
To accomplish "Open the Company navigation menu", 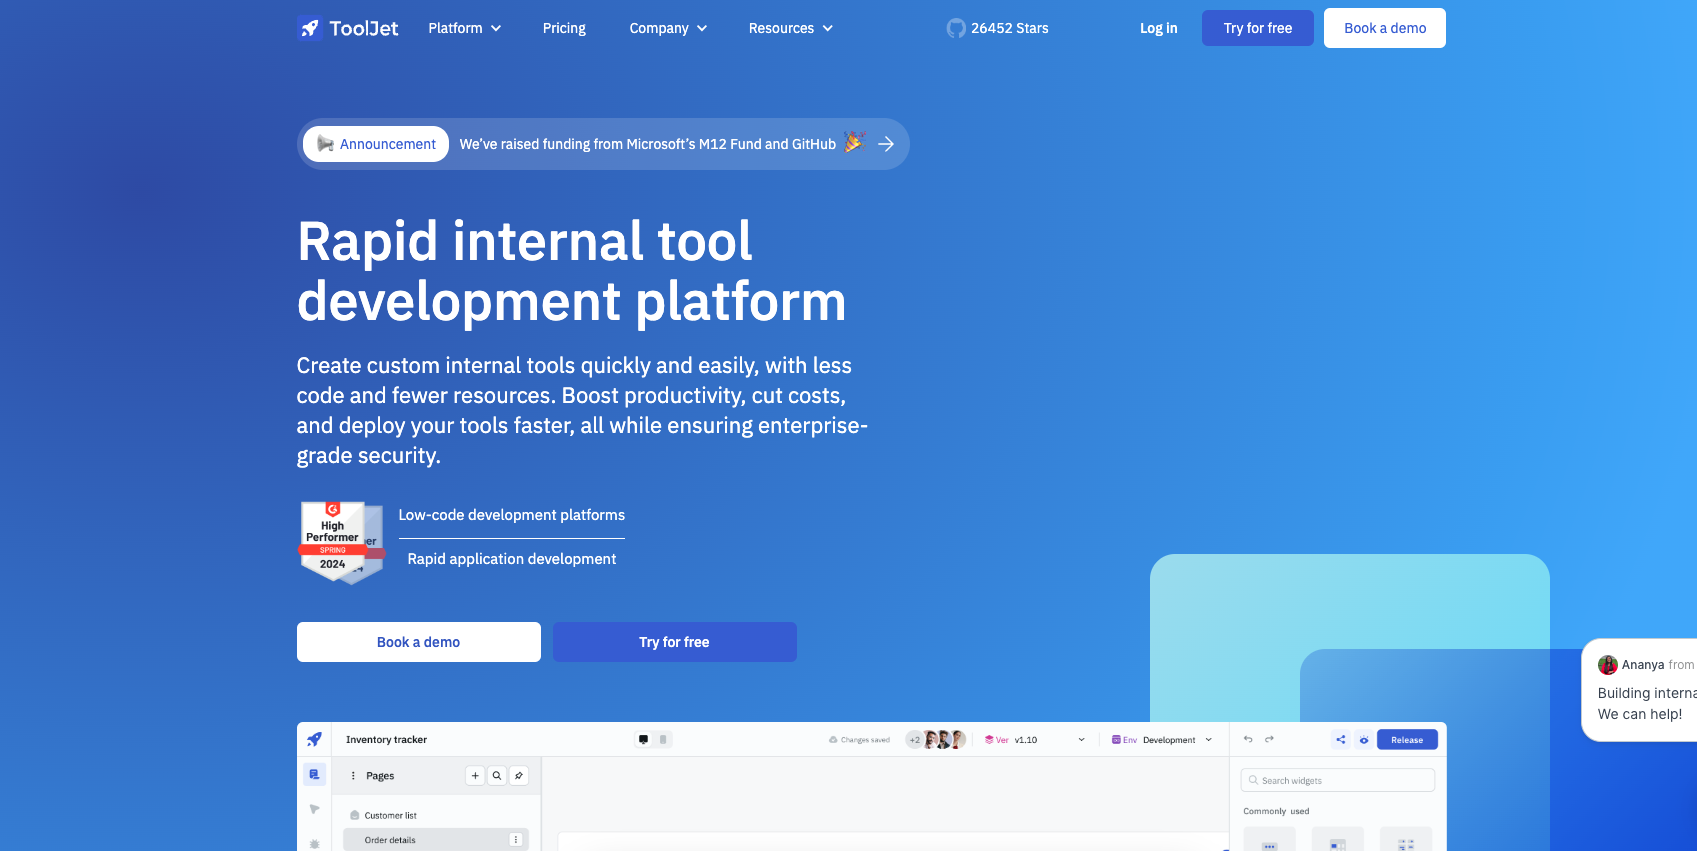I will [x=668, y=28].
